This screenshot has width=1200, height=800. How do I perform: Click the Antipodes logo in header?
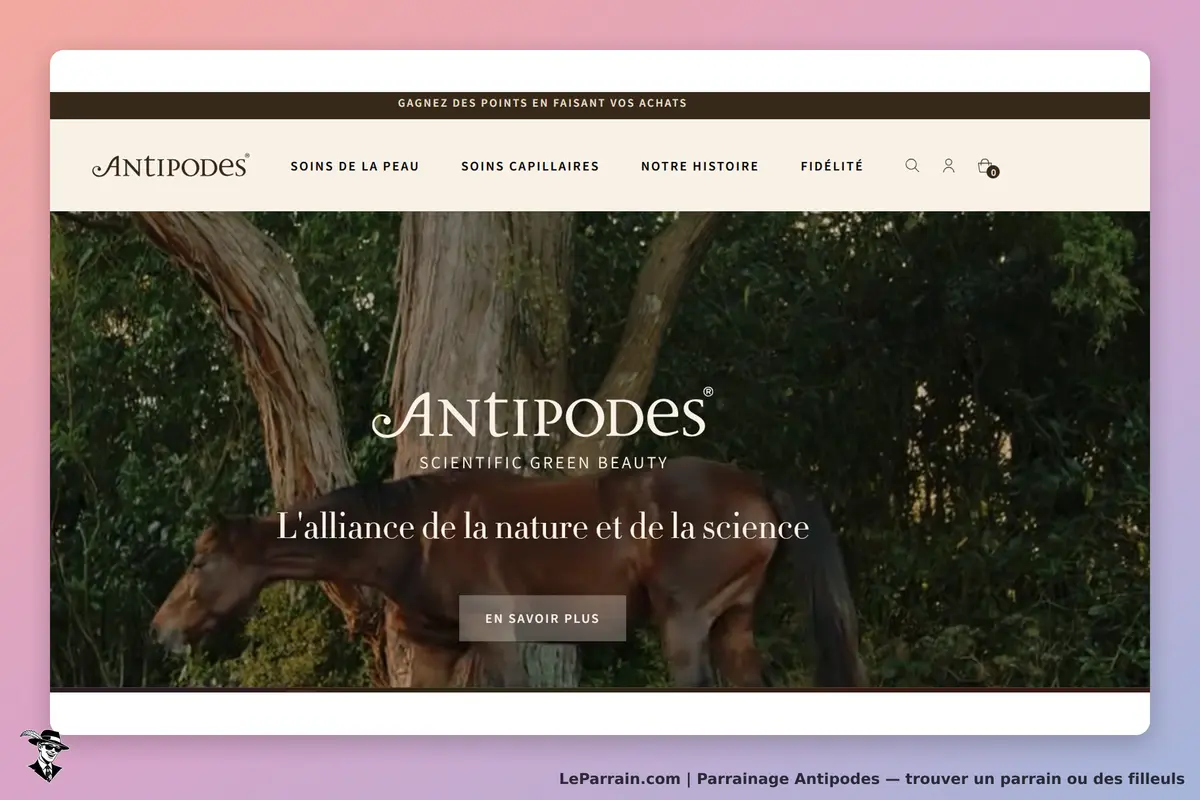[x=171, y=166]
